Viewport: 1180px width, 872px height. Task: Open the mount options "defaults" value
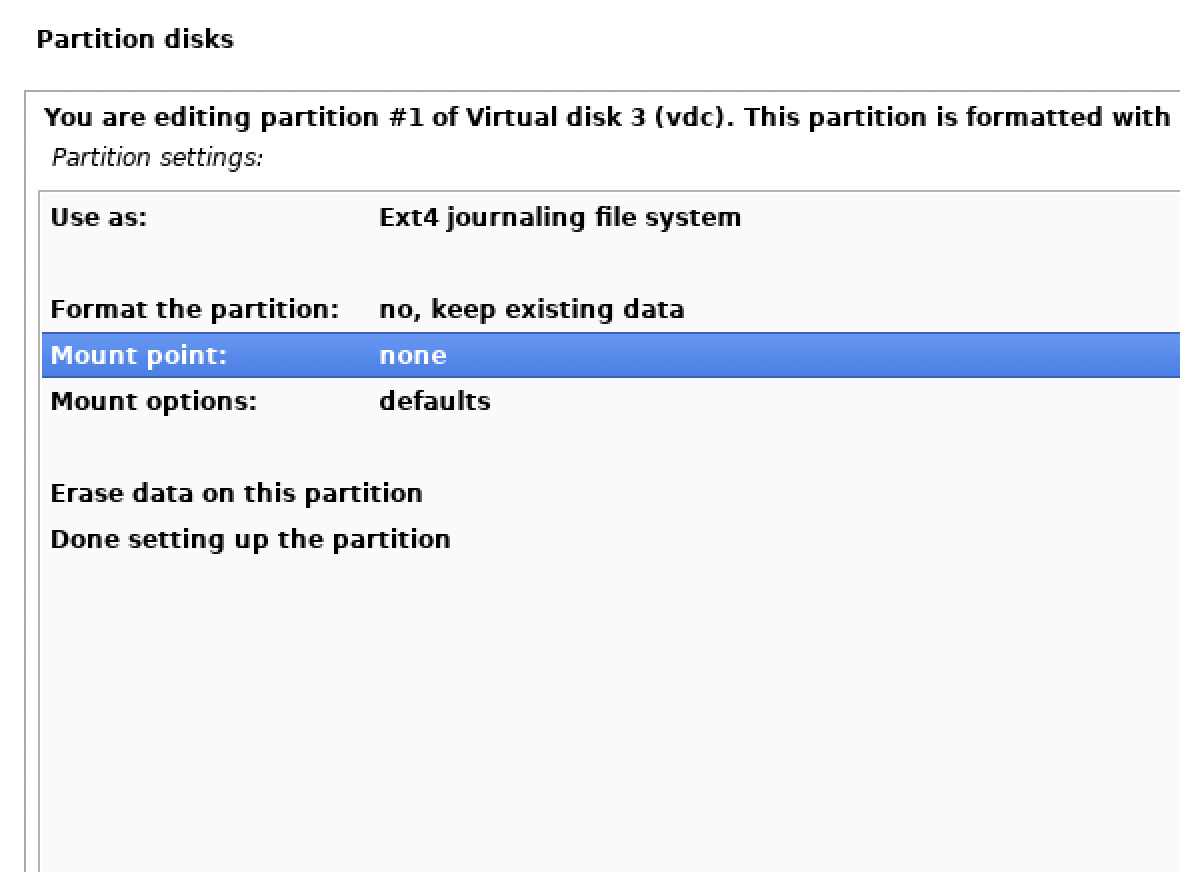tap(434, 401)
